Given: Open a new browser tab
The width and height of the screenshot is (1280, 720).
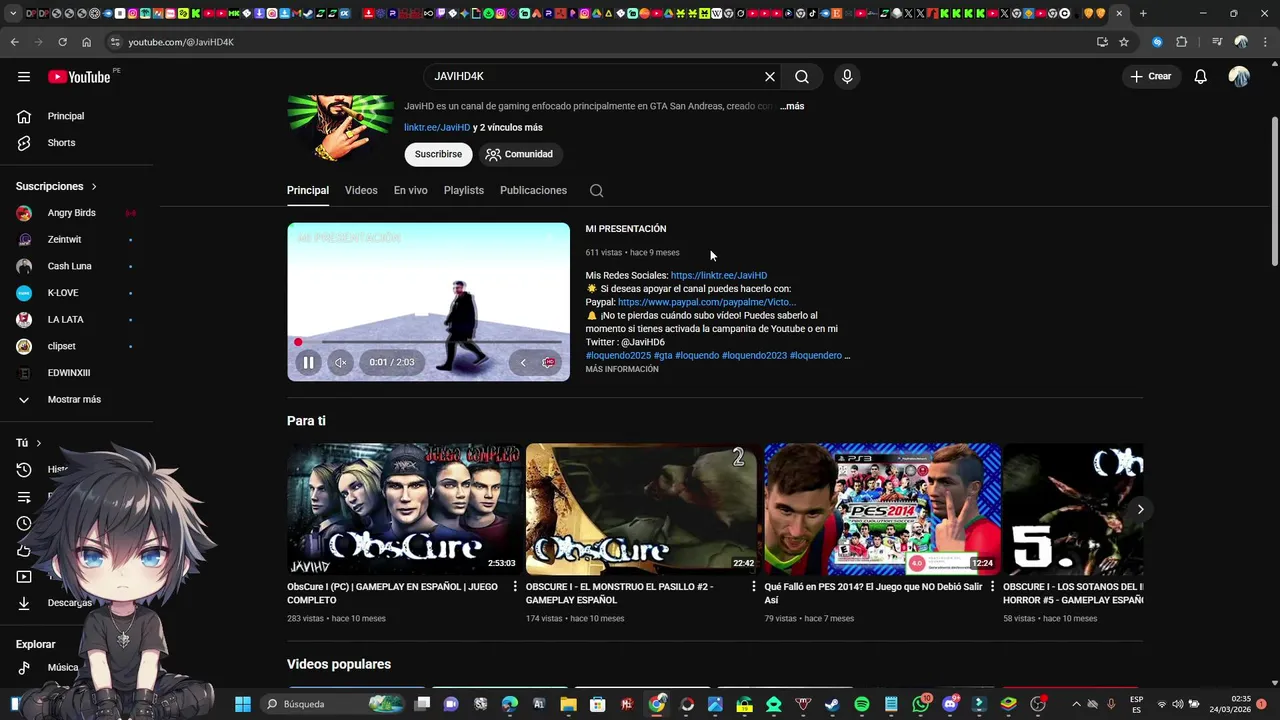Looking at the screenshot, I should click(1143, 13).
